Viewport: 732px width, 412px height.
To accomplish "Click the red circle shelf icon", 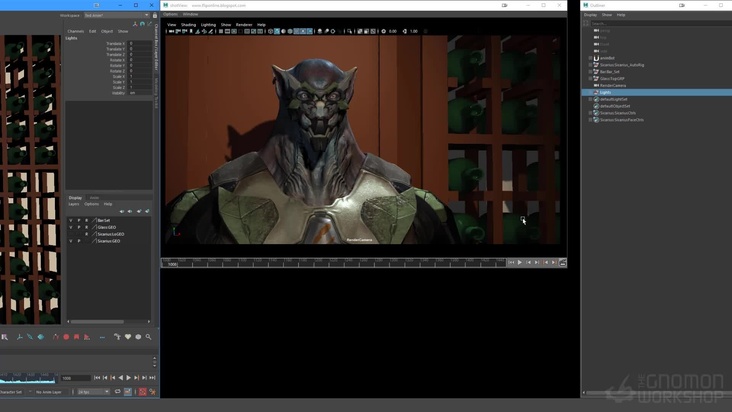I will click(66, 337).
